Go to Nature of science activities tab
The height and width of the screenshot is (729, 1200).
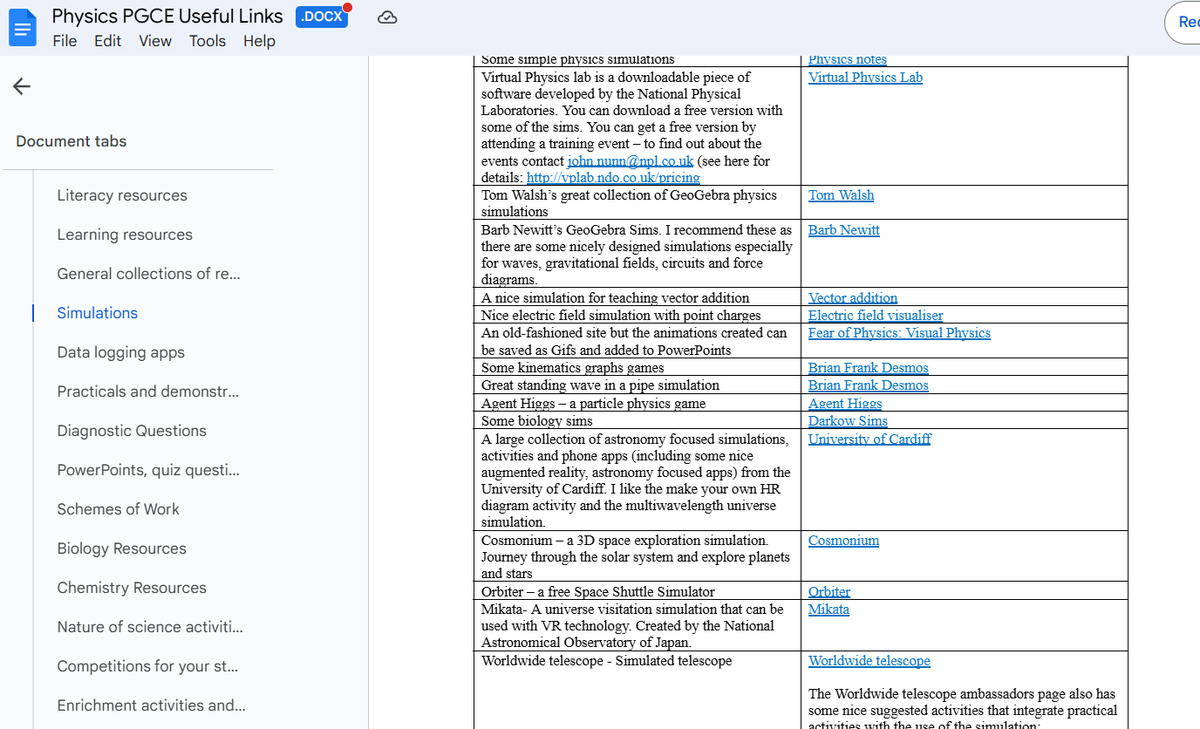pyautogui.click(x=150, y=627)
